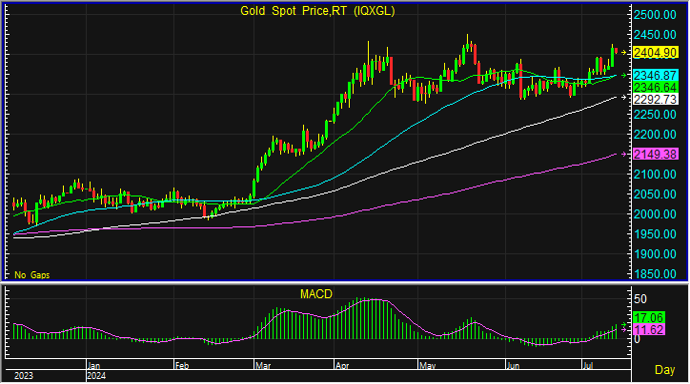Viewport: 690px width, 384px height.
Task: Click the No Gaps setting label
Action: pyautogui.click(x=32, y=275)
